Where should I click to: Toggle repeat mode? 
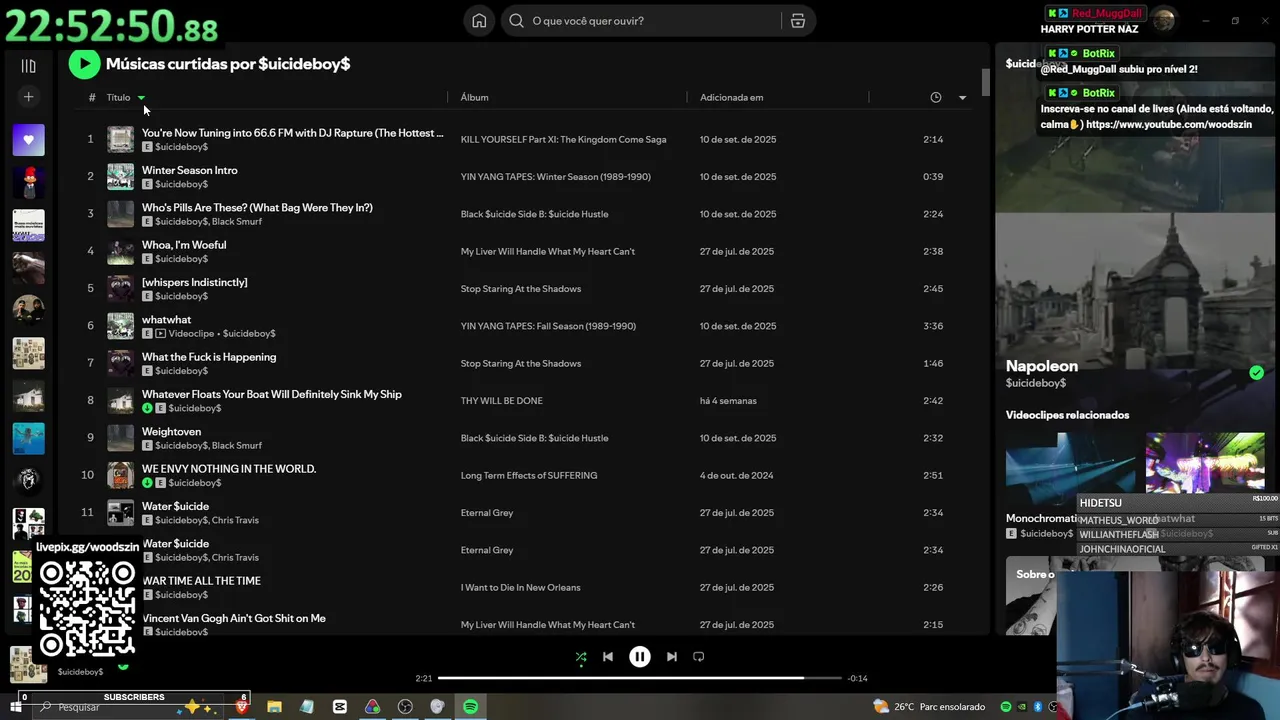pos(698,657)
